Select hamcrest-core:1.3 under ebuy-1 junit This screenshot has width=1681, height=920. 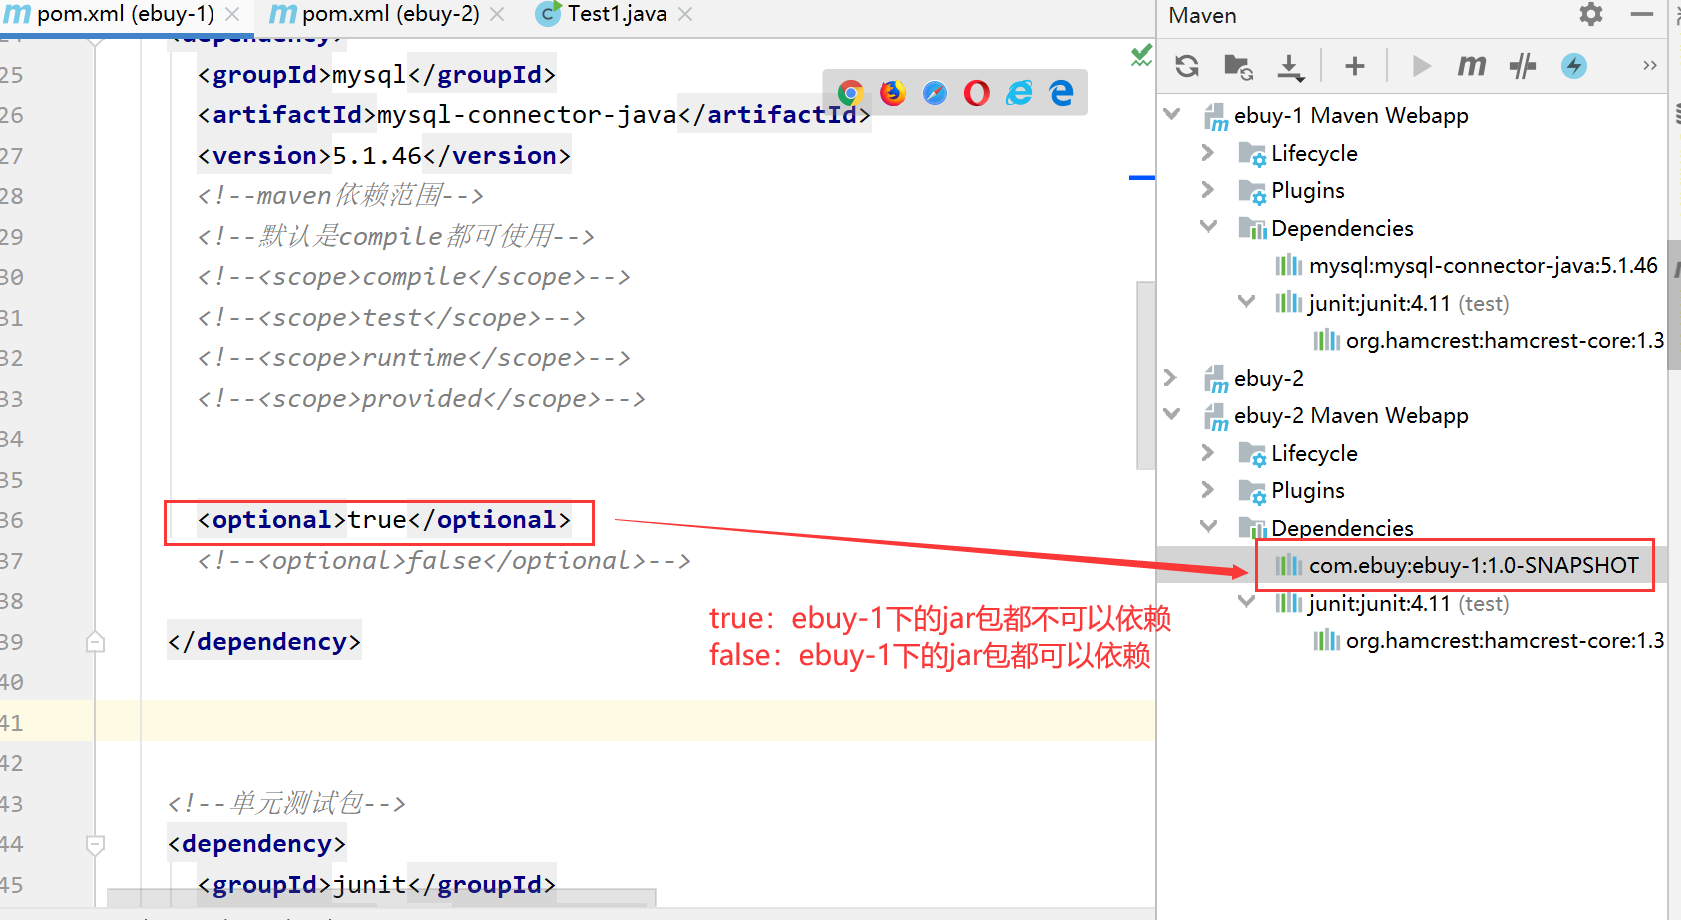click(x=1505, y=340)
